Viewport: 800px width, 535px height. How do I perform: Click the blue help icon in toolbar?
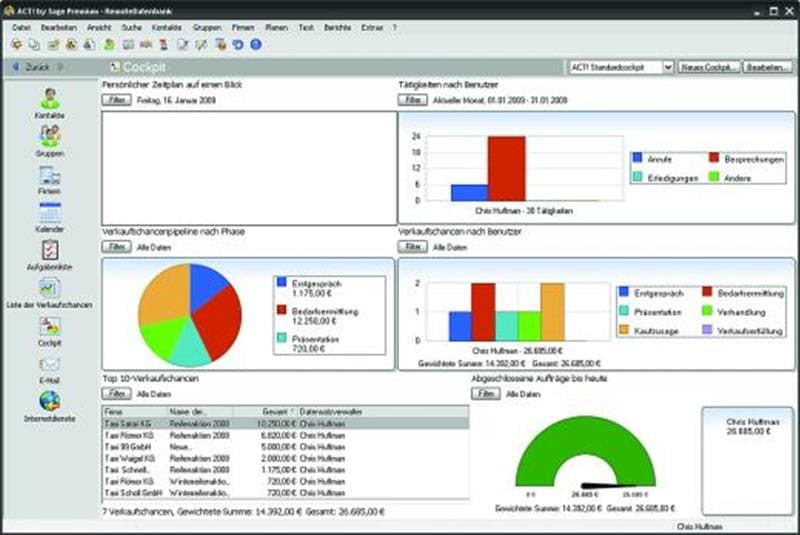click(x=256, y=45)
